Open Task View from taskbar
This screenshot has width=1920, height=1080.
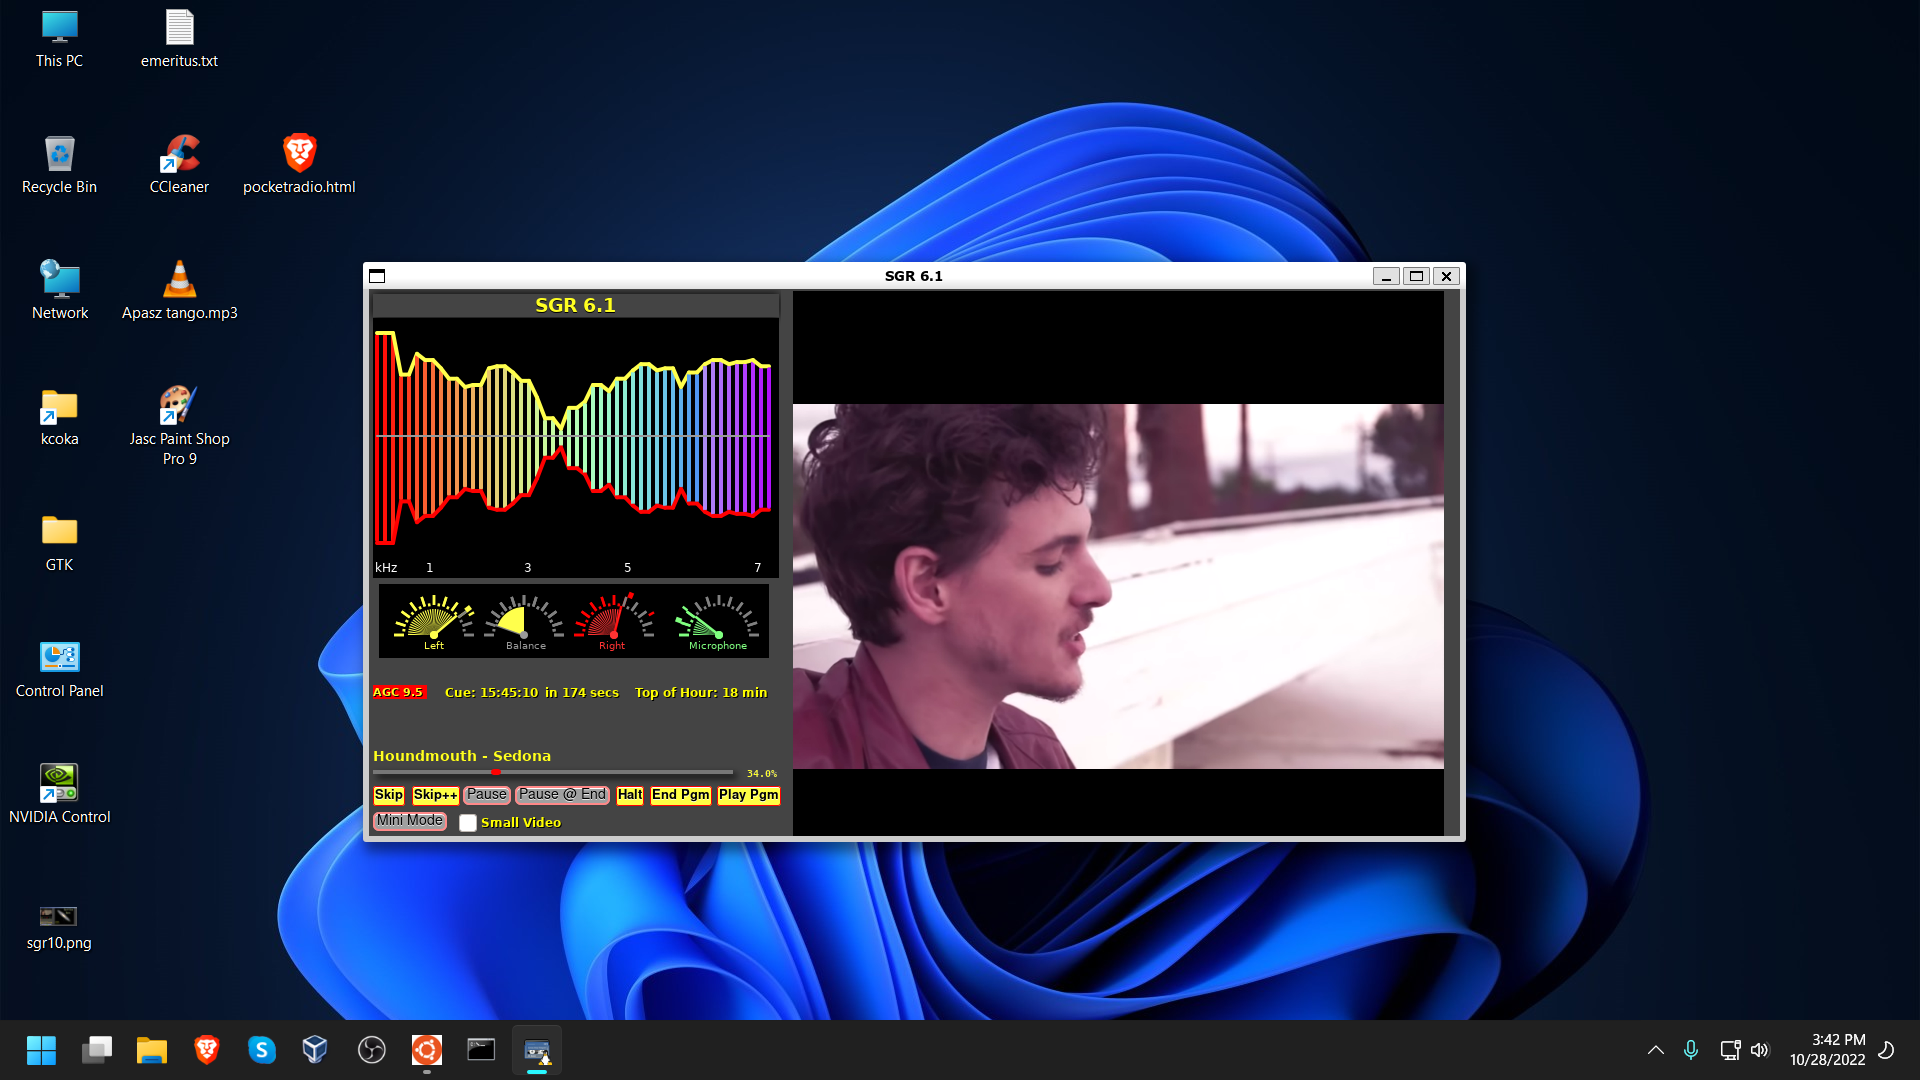[97, 1050]
